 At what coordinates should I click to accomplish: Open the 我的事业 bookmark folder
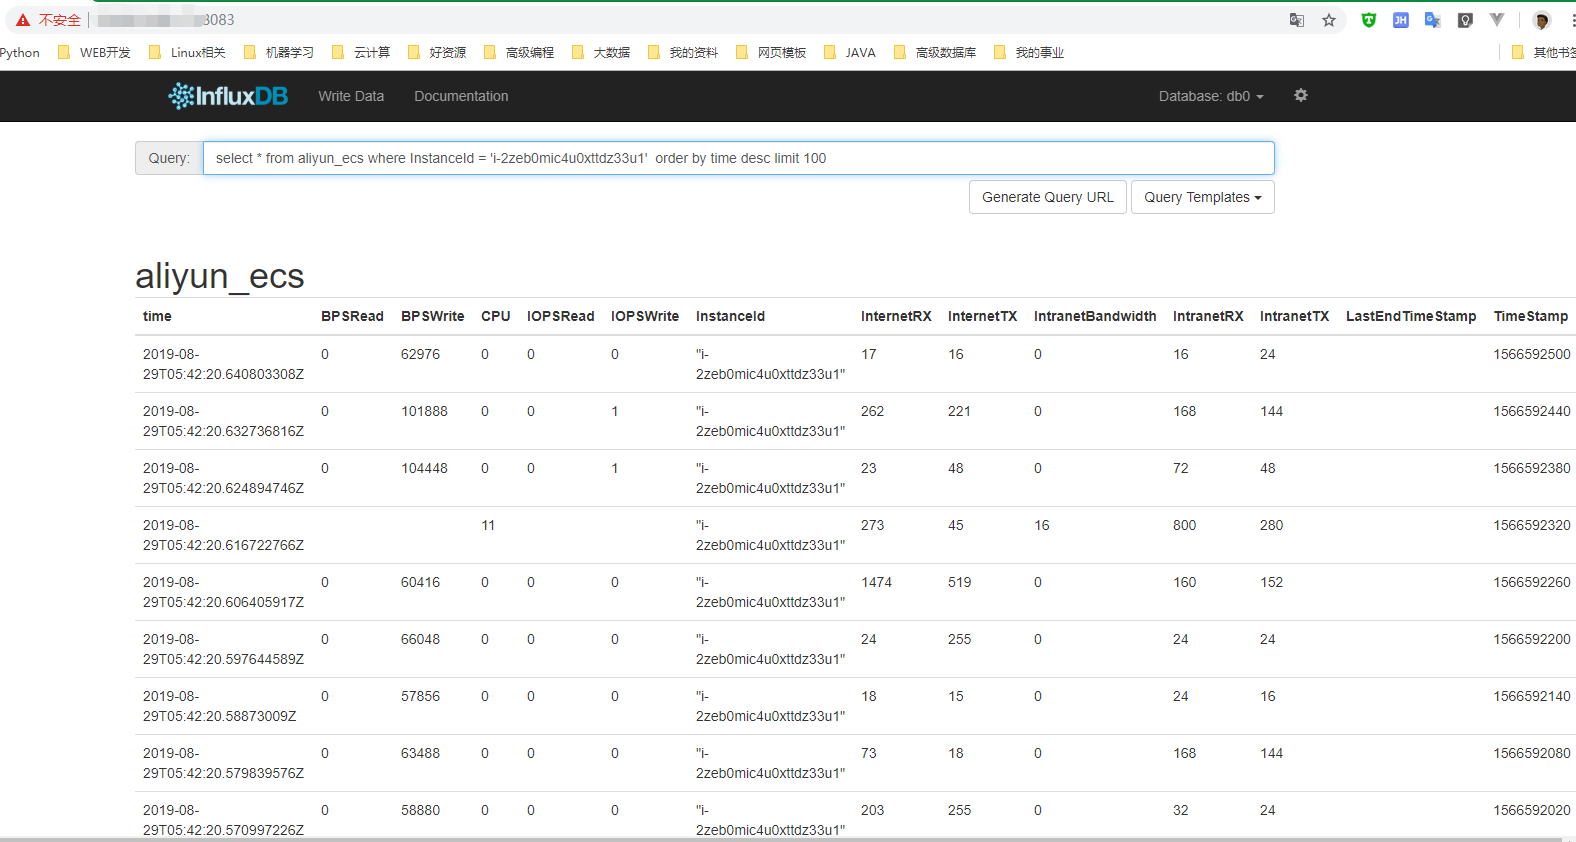(x=1029, y=53)
